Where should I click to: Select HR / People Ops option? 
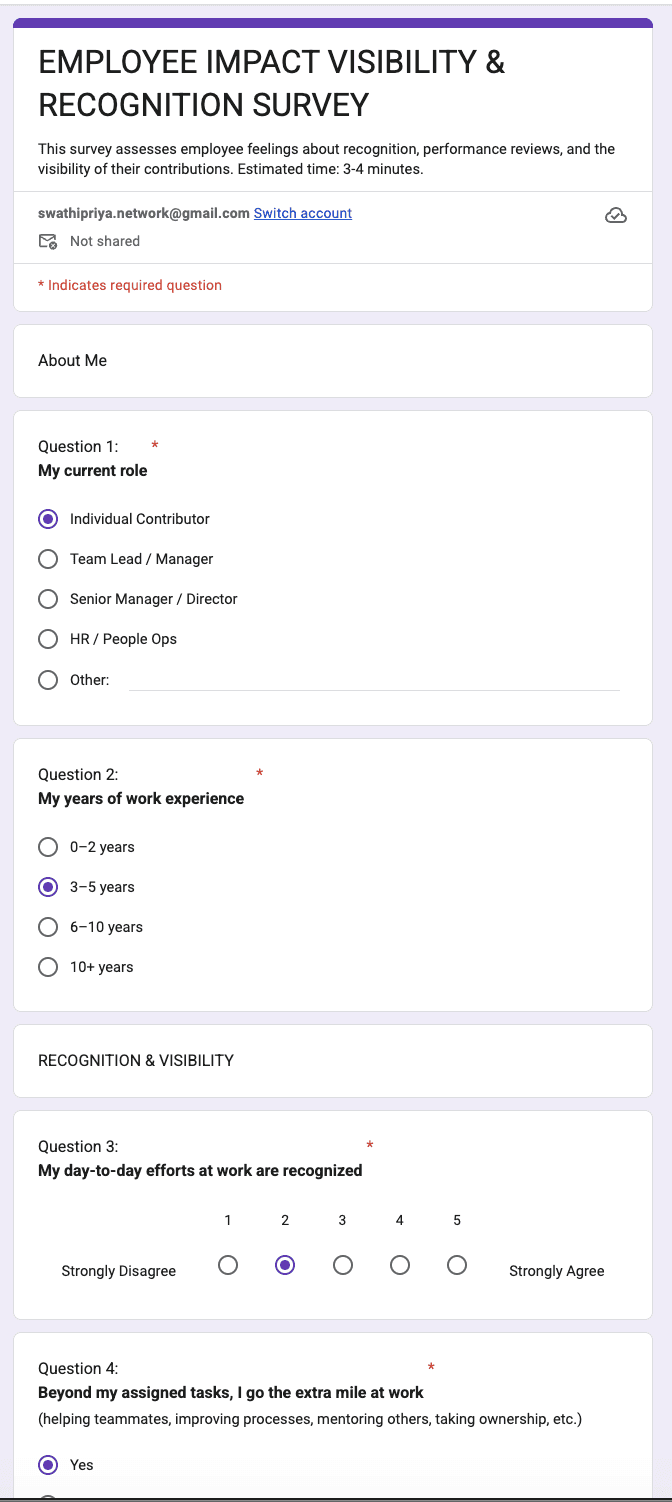pyautogui.click(x=48, y=639)
